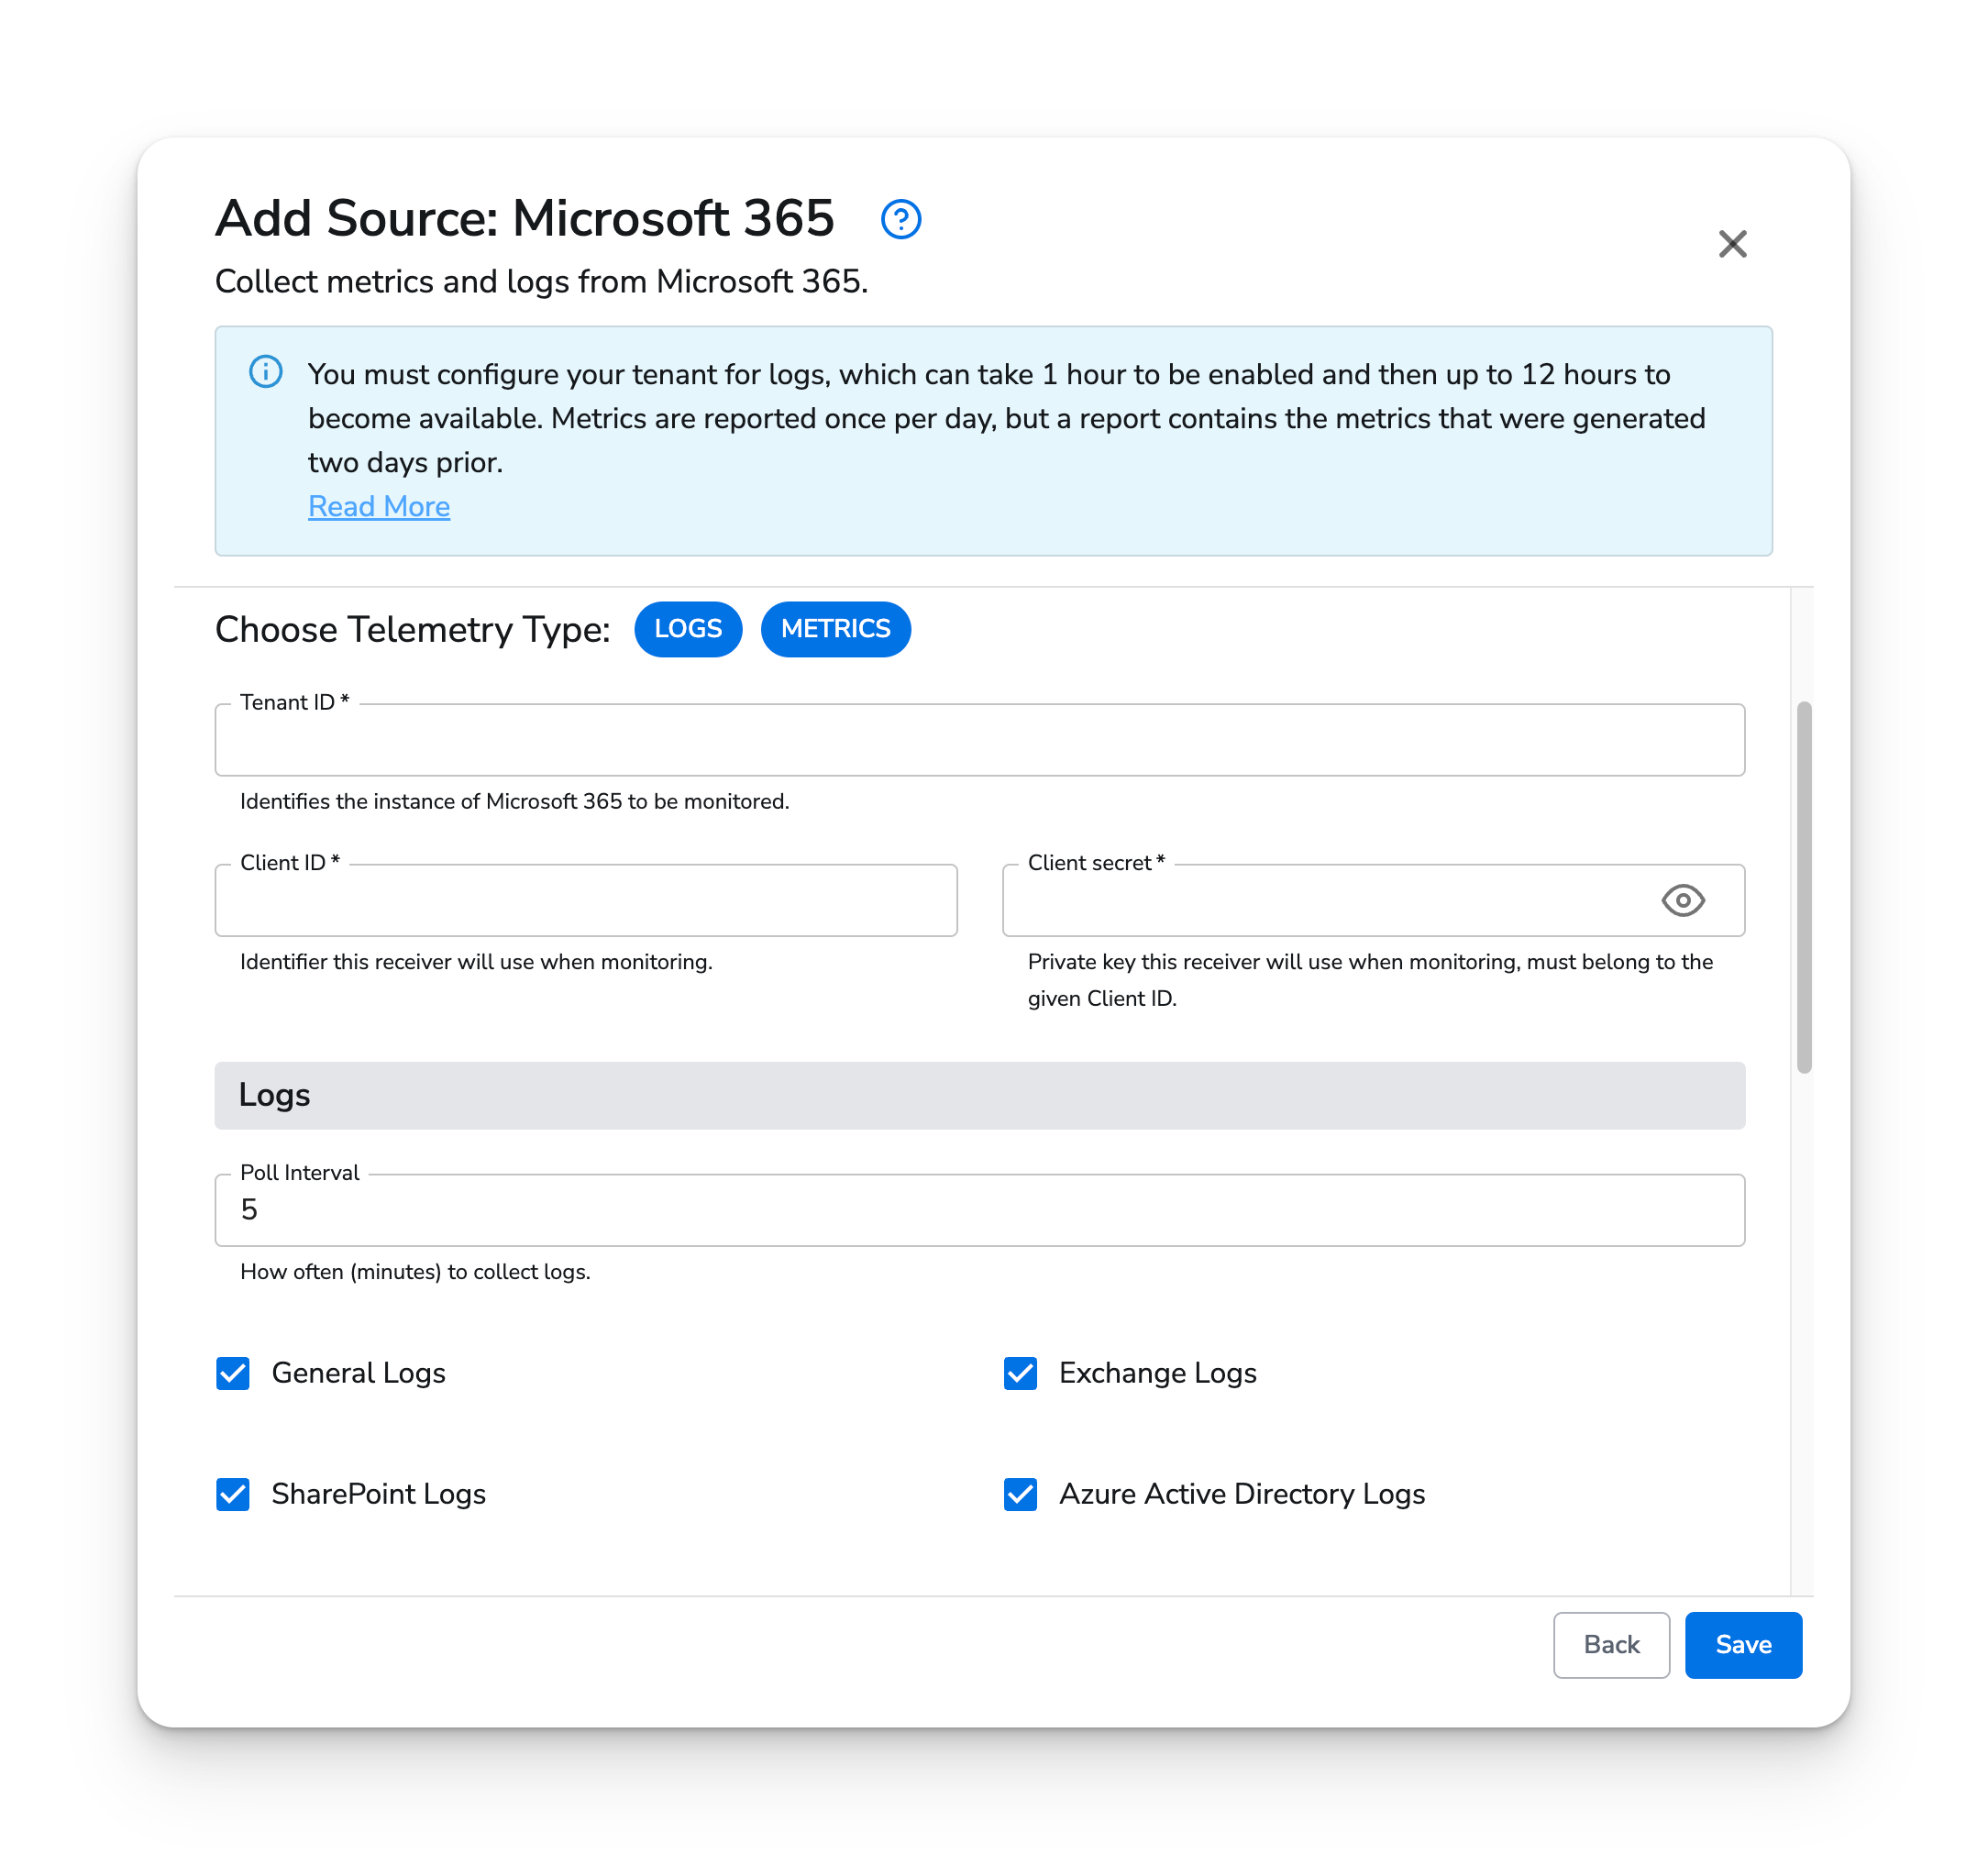Screen dimensions: 1988x1865
Task: Close the Add Source dialog
Action: click(1733, 243)
